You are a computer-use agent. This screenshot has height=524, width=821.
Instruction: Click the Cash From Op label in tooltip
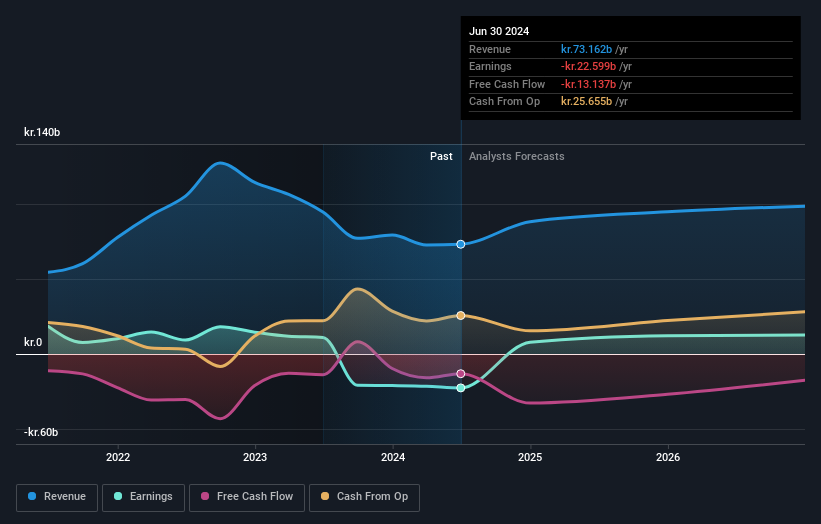pos(504,102)
